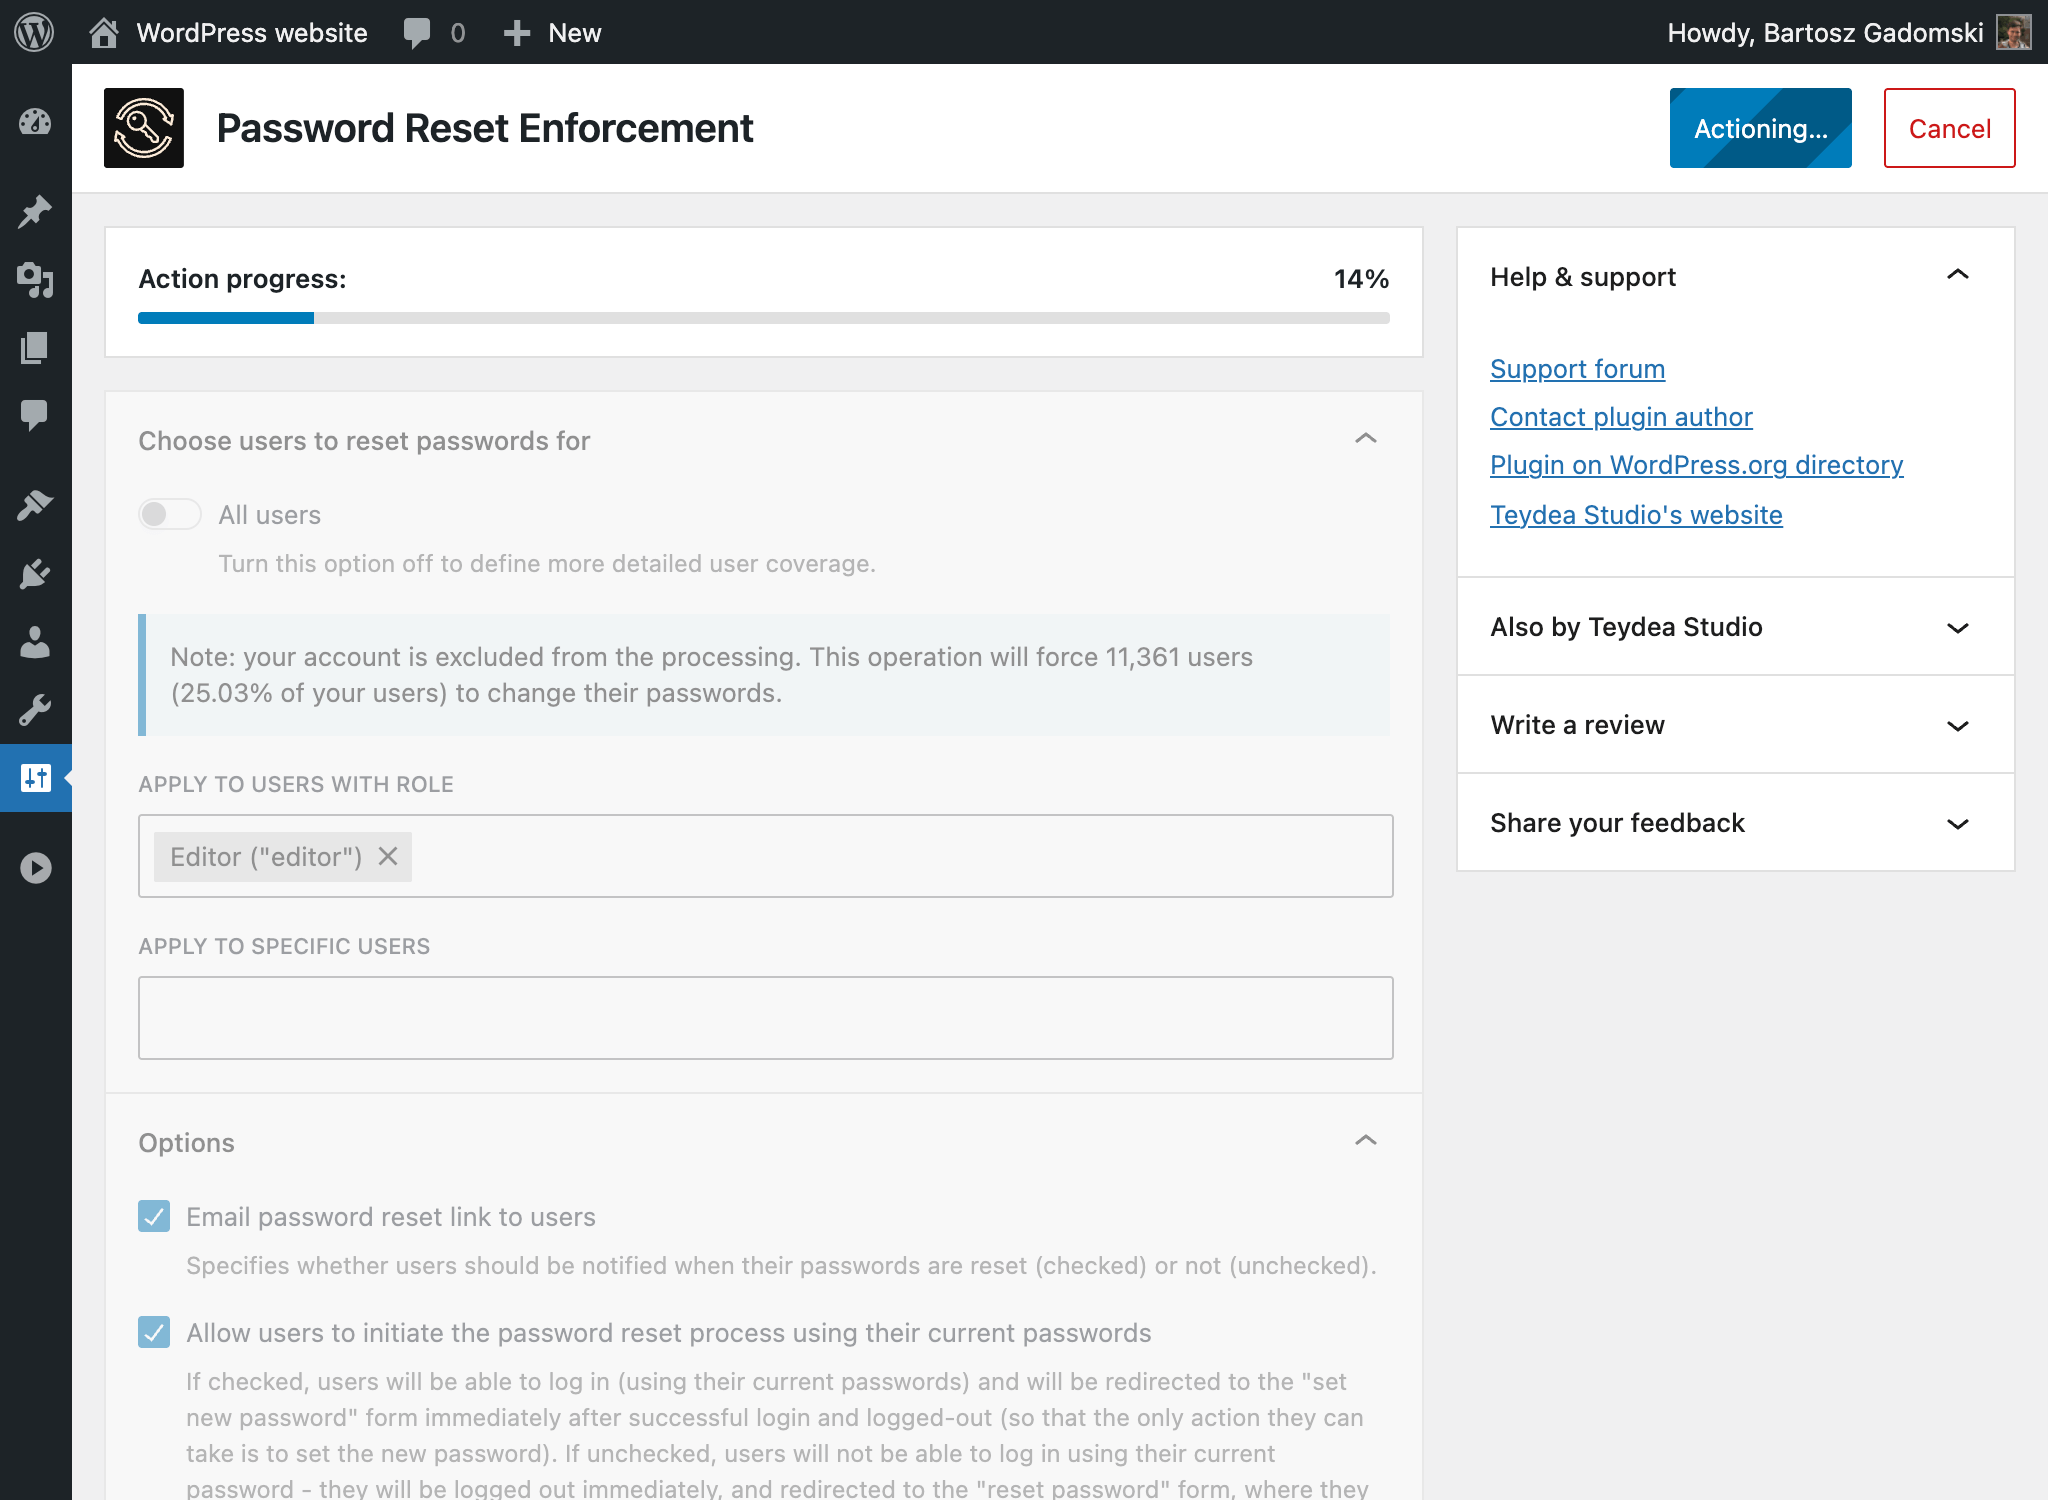Click the WordPress logo in admin bar
The image size is (2048, 1500).
[34, 32]
